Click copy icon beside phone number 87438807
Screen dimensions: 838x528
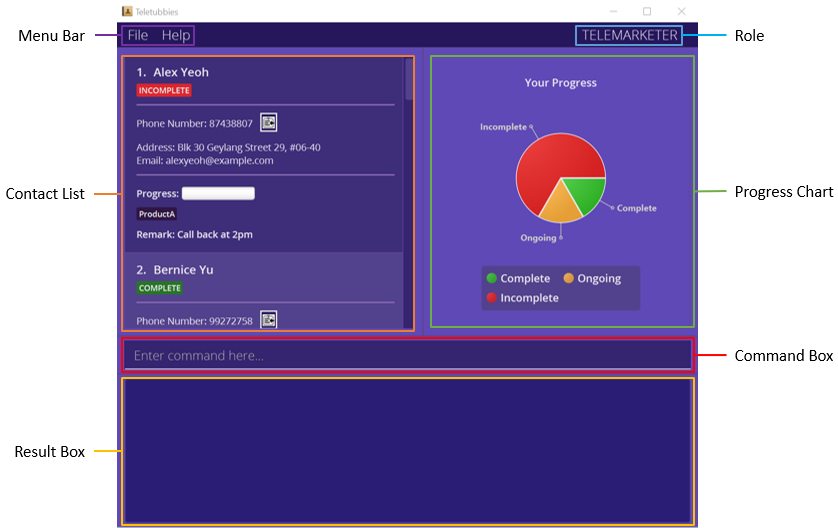268,122
